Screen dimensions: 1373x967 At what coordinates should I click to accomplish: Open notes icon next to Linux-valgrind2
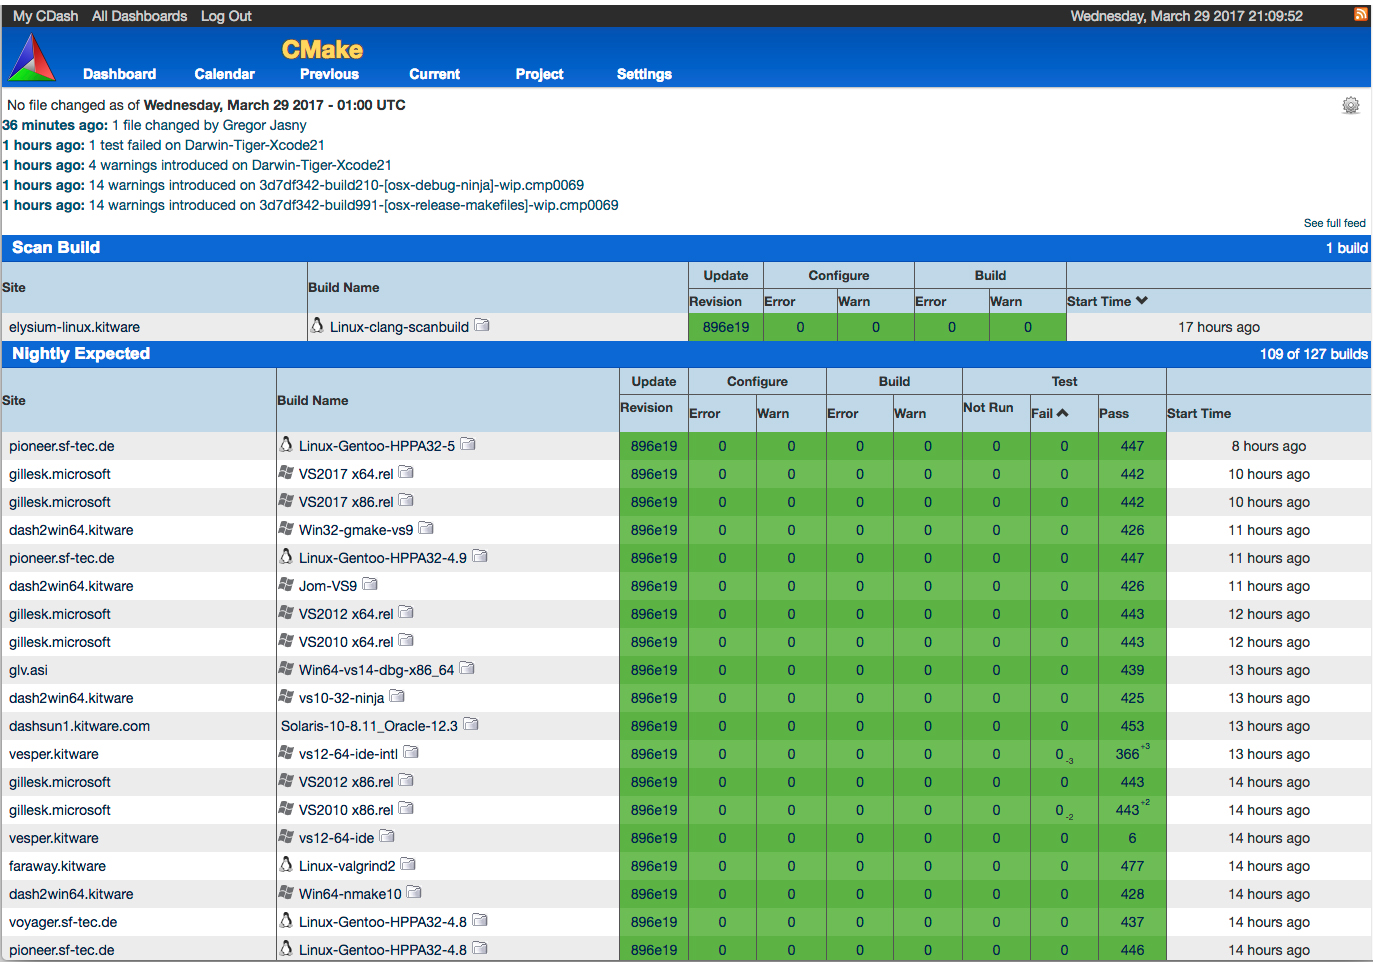(408, 864)
